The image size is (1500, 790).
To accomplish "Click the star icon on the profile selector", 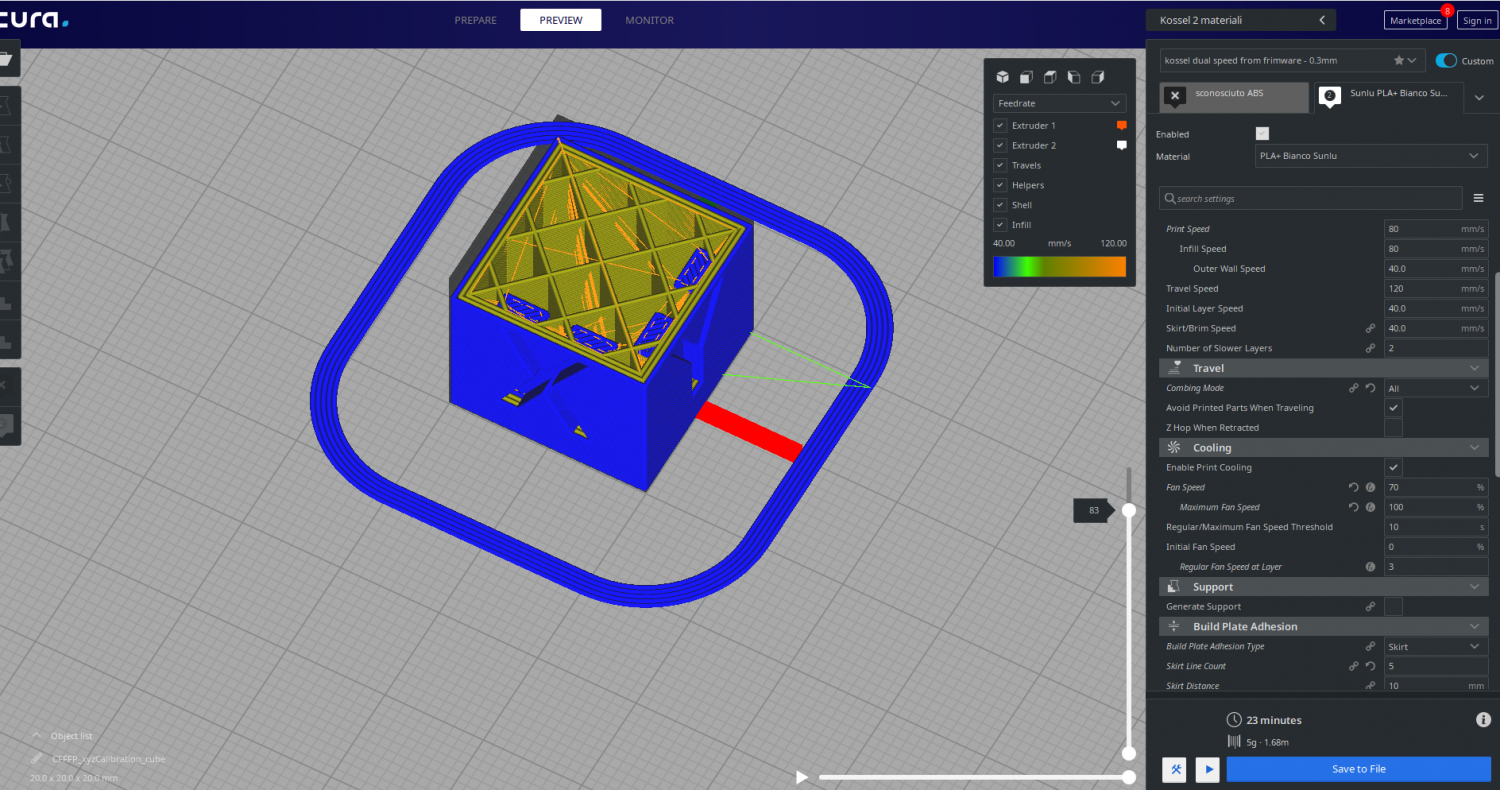I will pos(1399,60).
